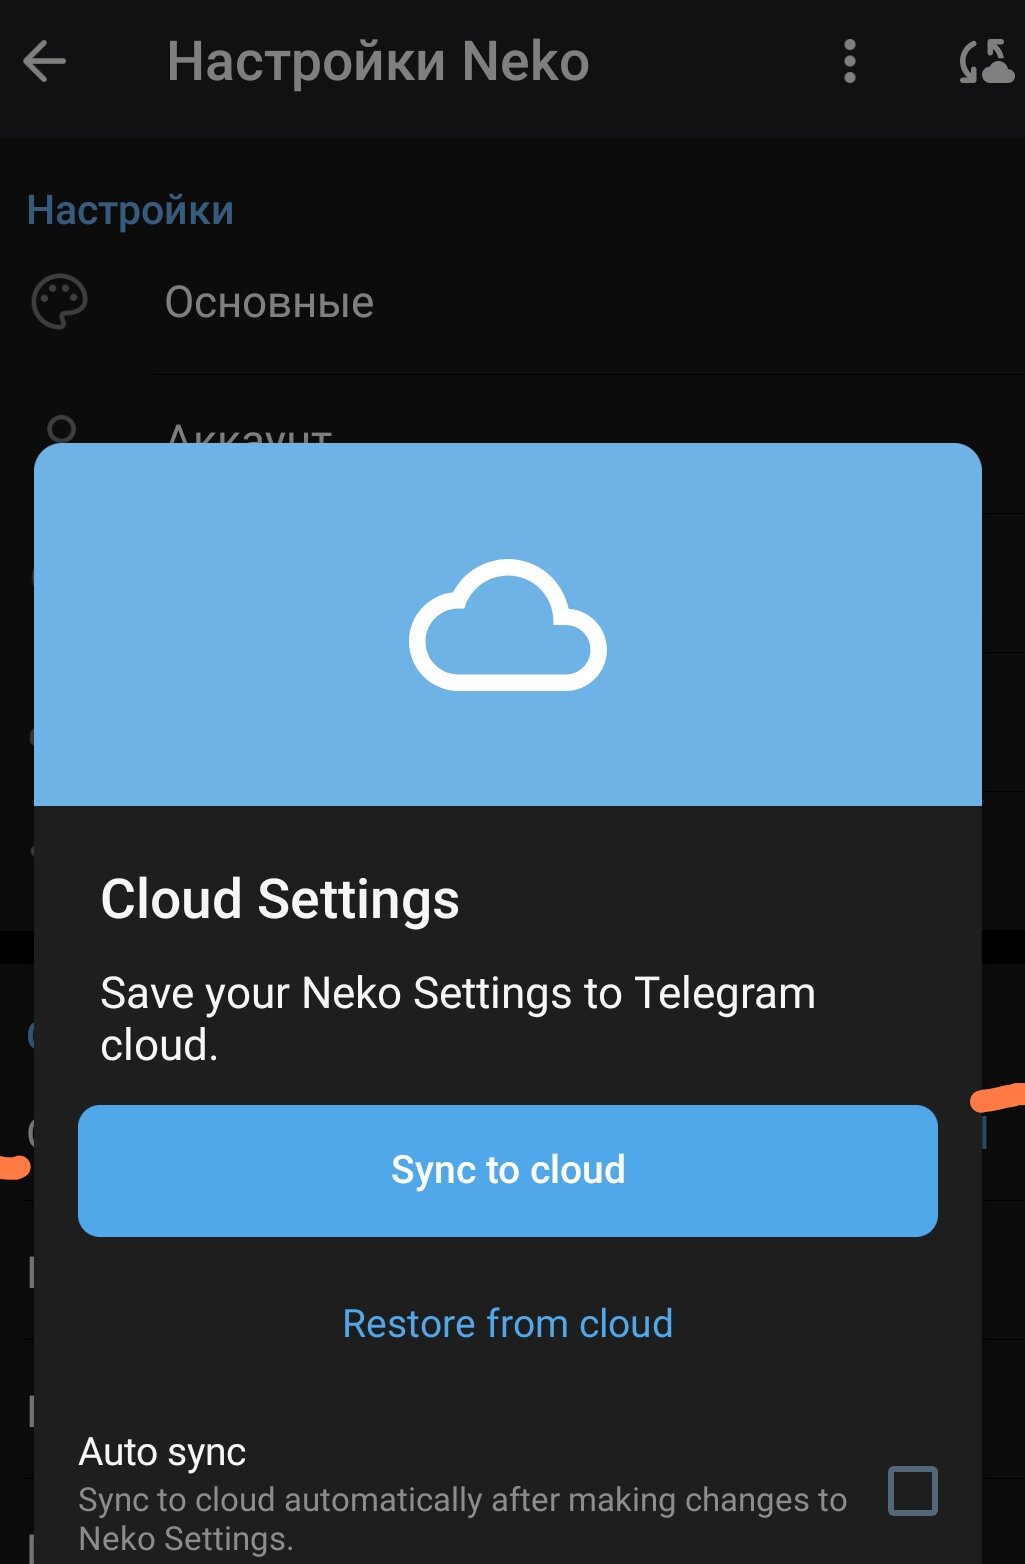Click the Cloud Settings dialog heading
Image resolution: width=1025 pixels, height=1564 pixels.
(280, 898)
